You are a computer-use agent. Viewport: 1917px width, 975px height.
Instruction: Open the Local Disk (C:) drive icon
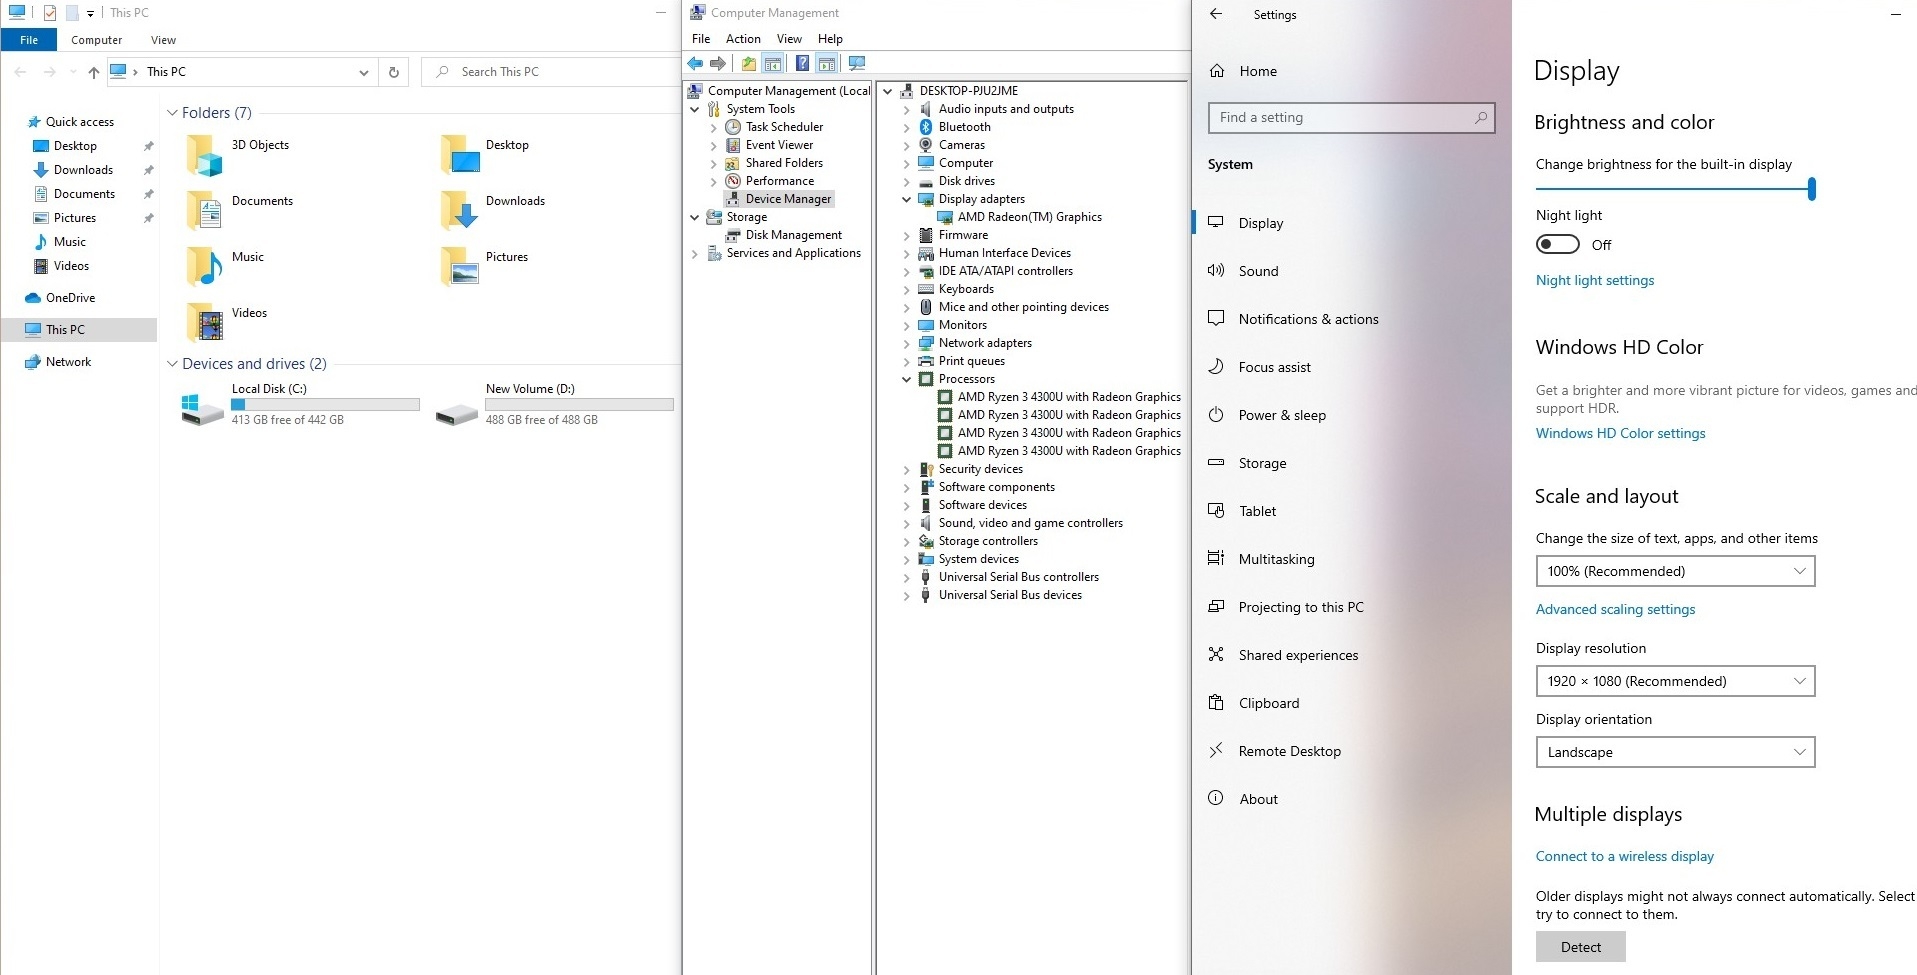(202, 408)
